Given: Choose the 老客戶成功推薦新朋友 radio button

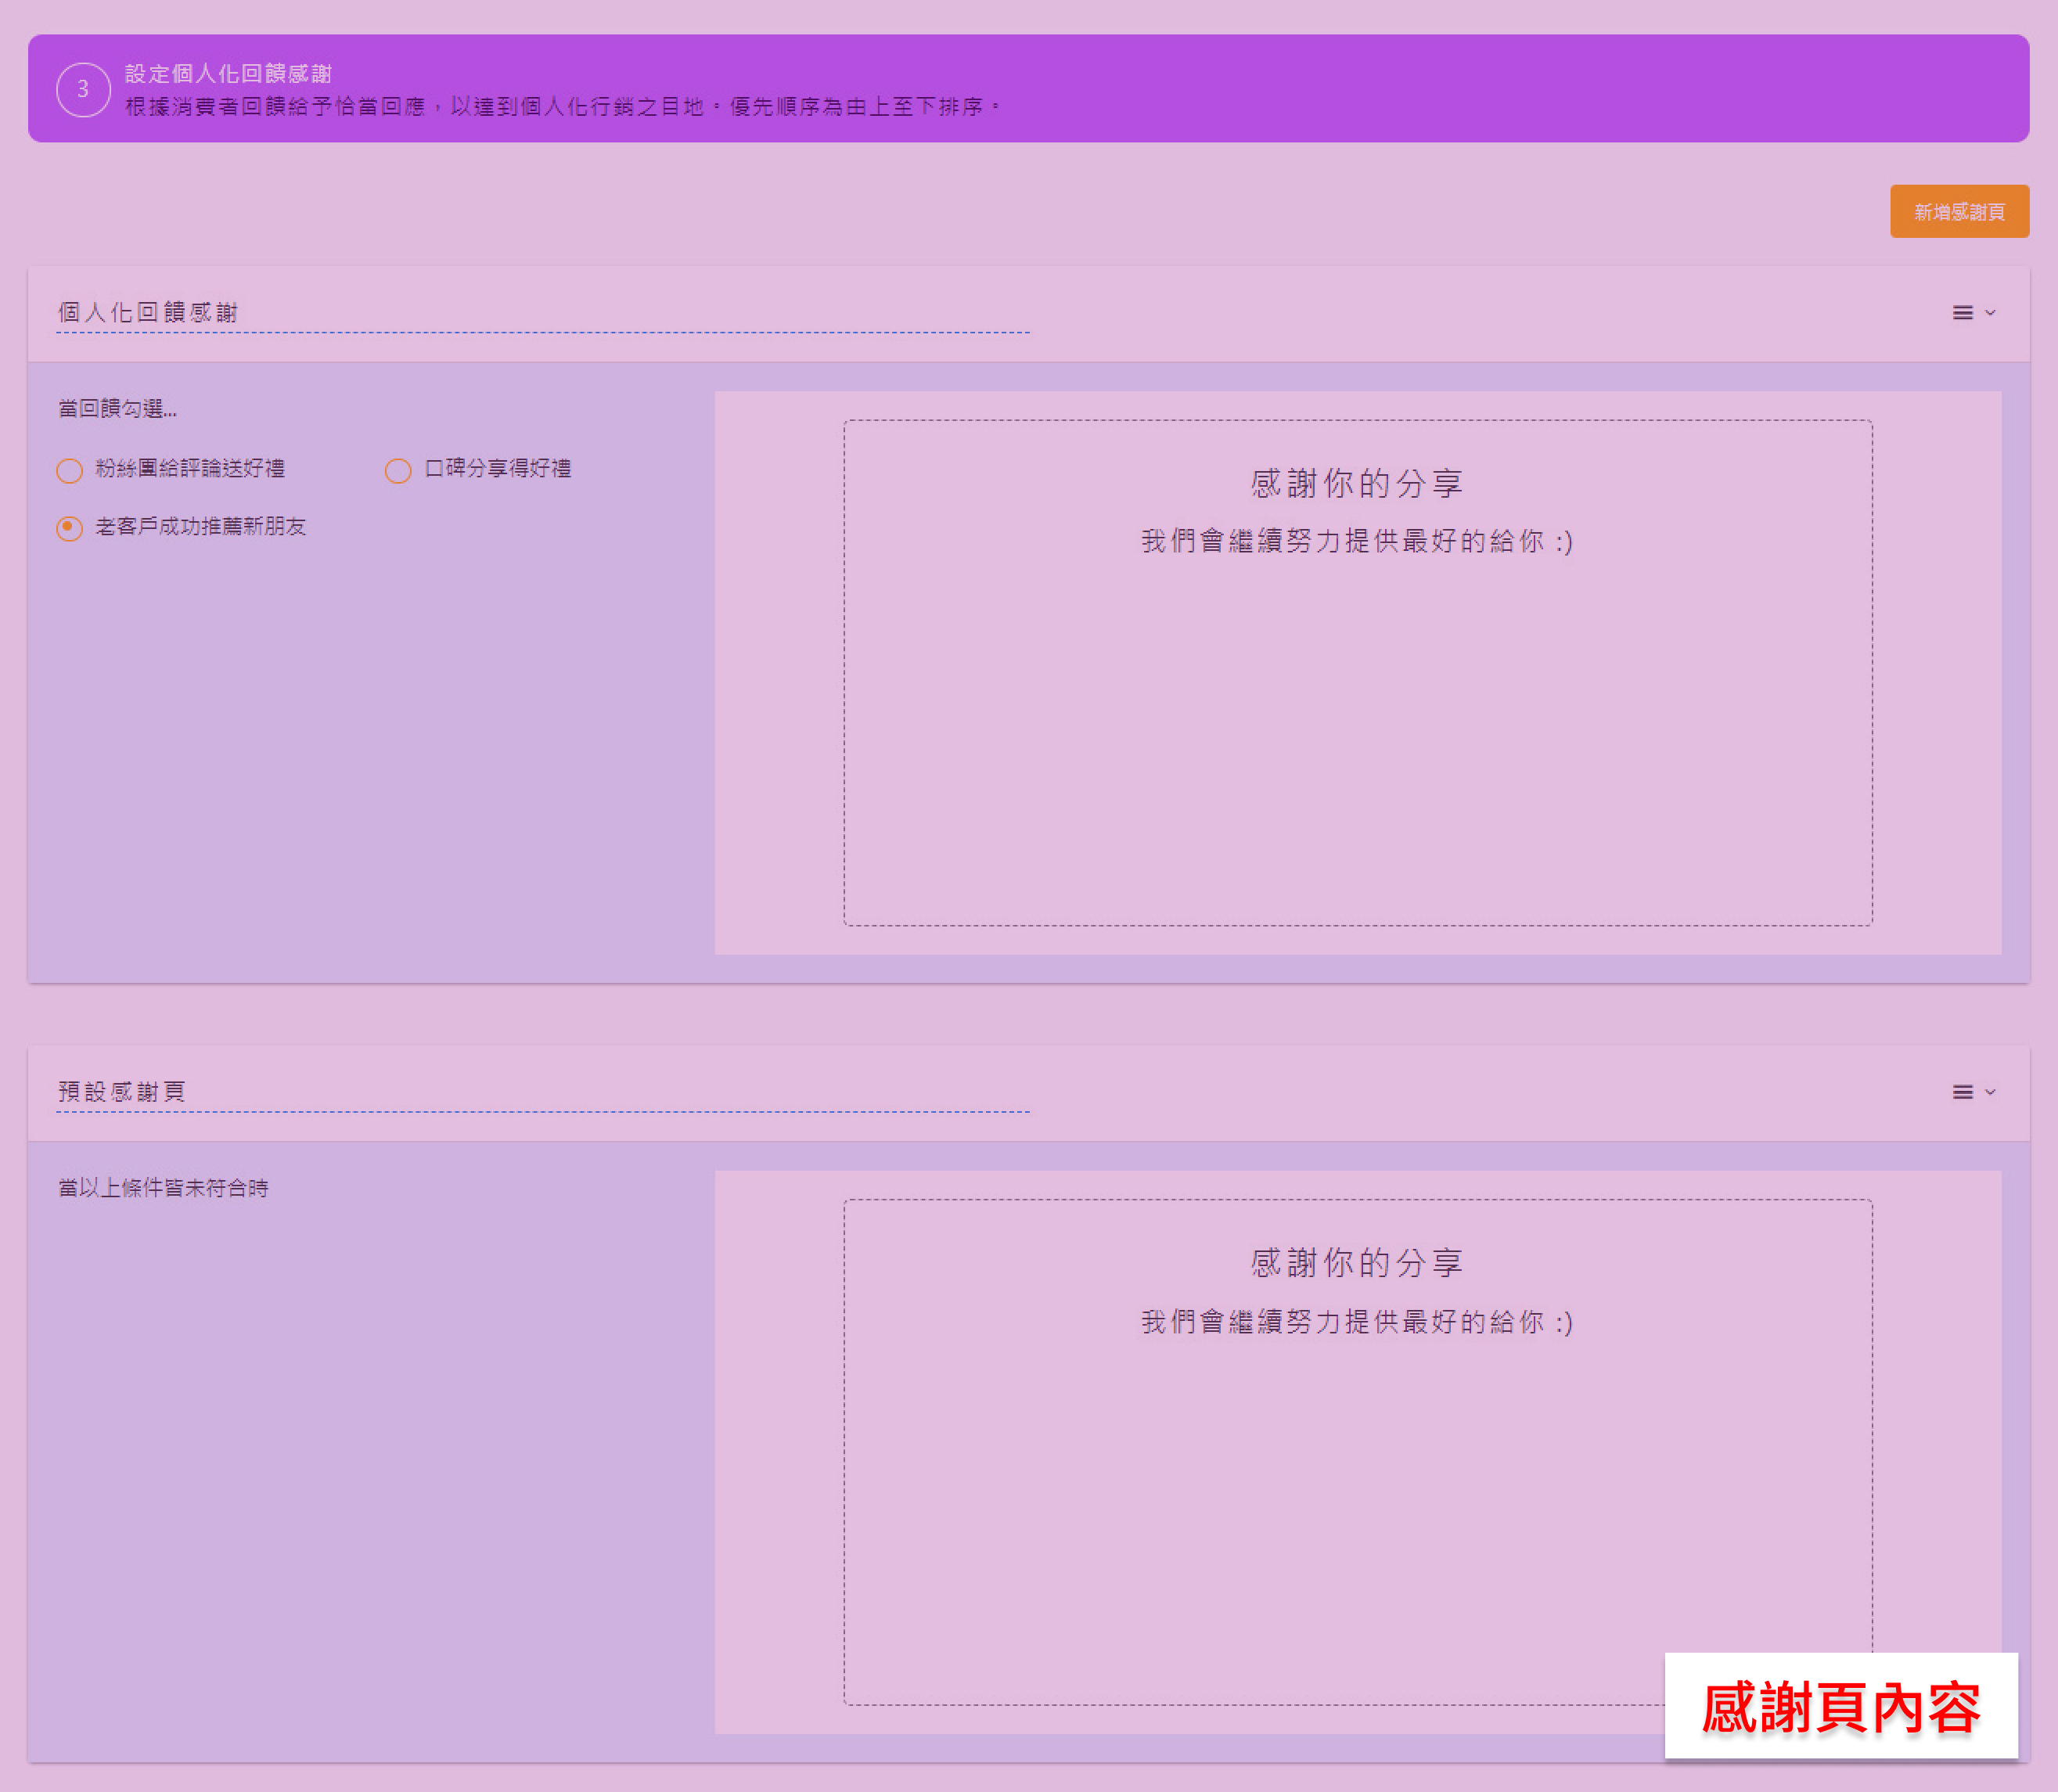Looking at the screenshot, I should tap(69, 528).
